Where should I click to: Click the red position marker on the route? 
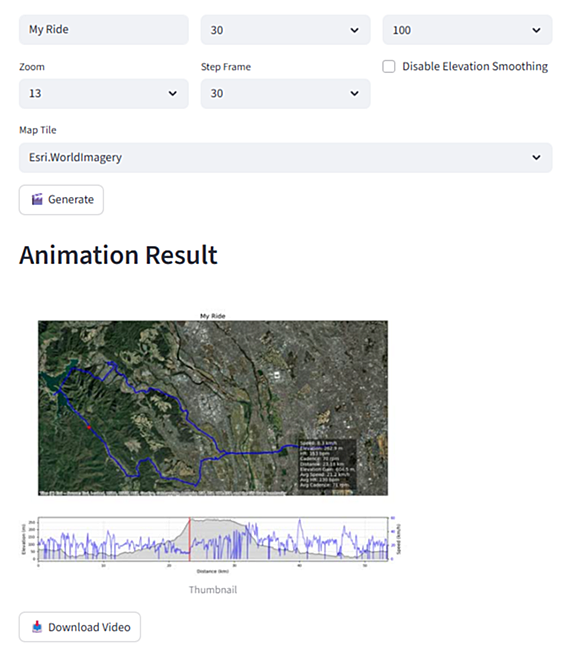pos(89,427)
